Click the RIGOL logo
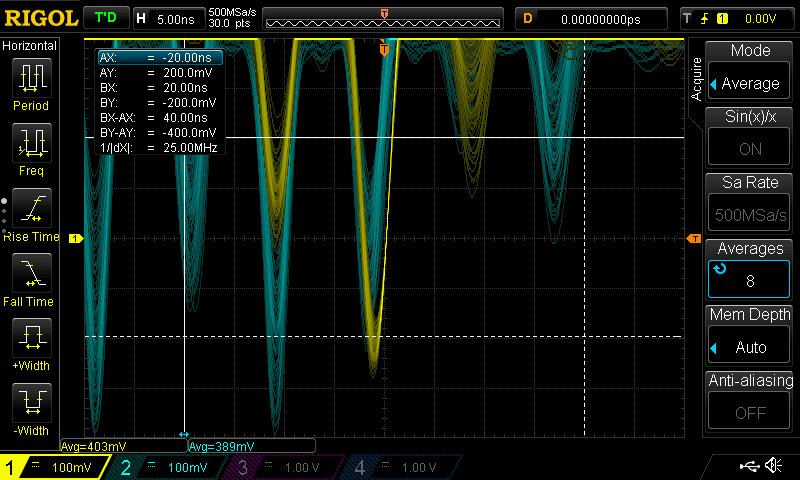Screen dimensions: 800x480 click(41, 19)
